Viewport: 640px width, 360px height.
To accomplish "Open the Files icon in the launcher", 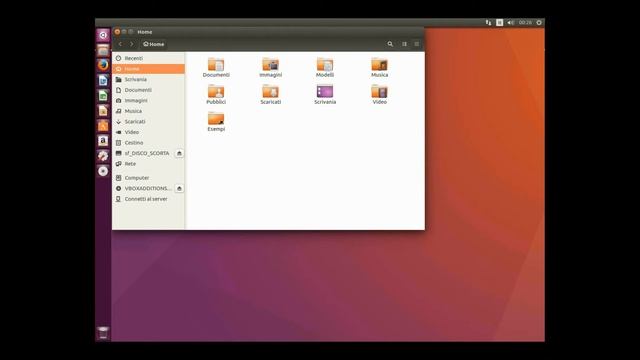I will pos(103,50).
